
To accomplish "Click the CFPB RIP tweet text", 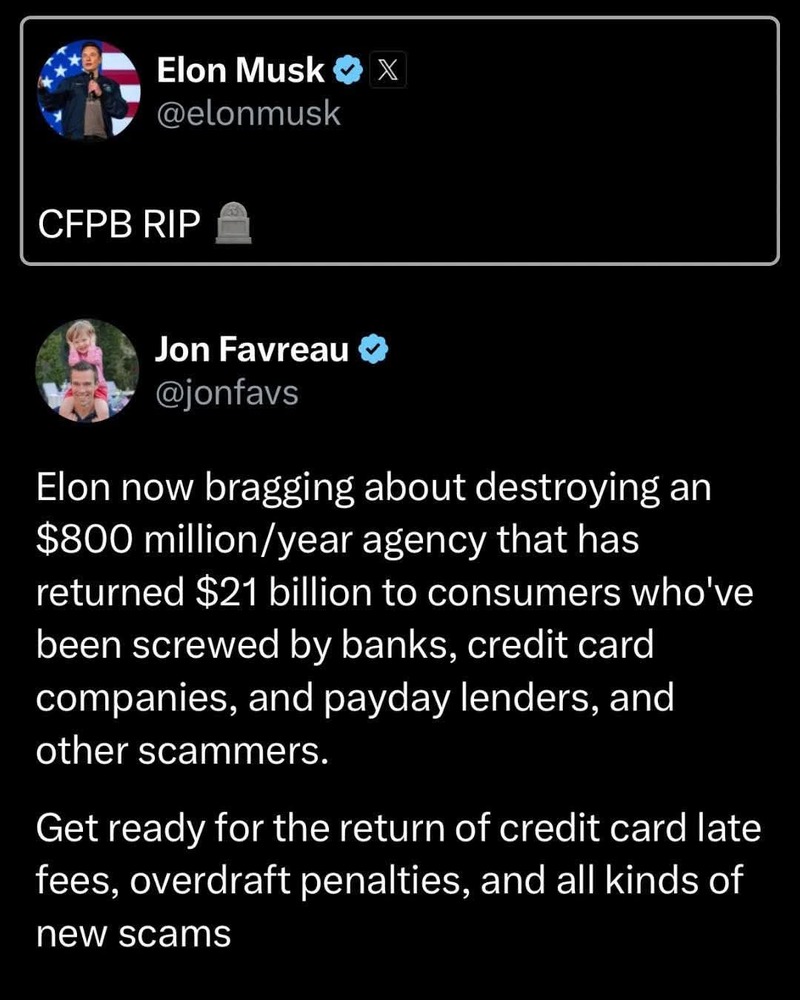I will tap(119, 224).
